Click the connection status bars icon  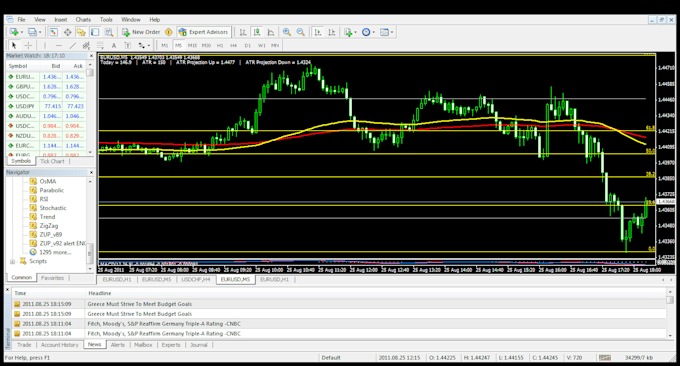pyautogui.click(x=605, y=357)
